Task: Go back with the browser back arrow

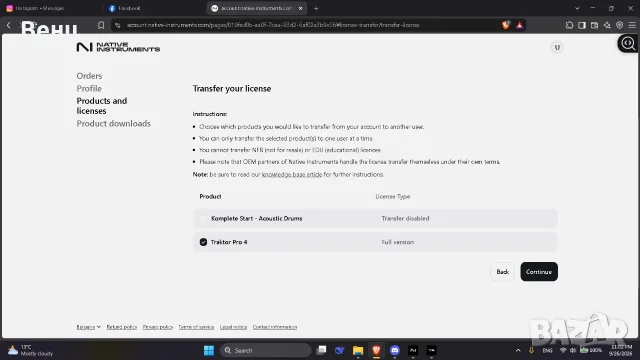Action: pos(9,25)
